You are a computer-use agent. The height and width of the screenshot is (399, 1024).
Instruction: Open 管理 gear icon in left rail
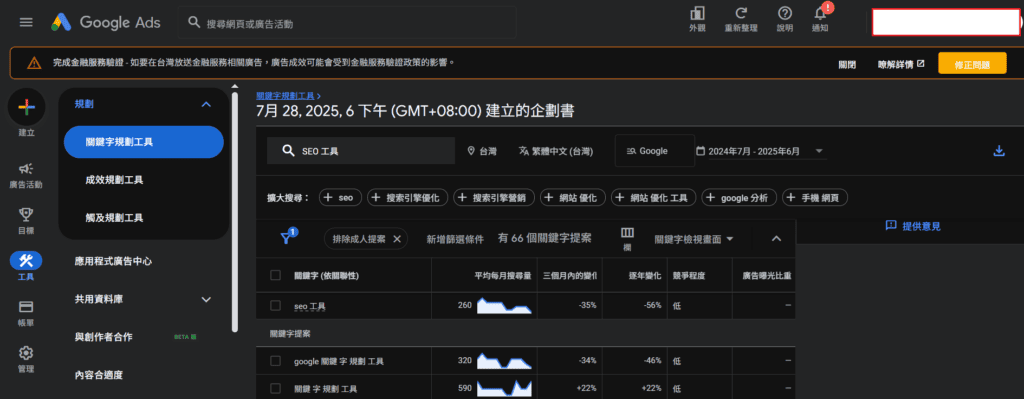[x=26, y=359]
